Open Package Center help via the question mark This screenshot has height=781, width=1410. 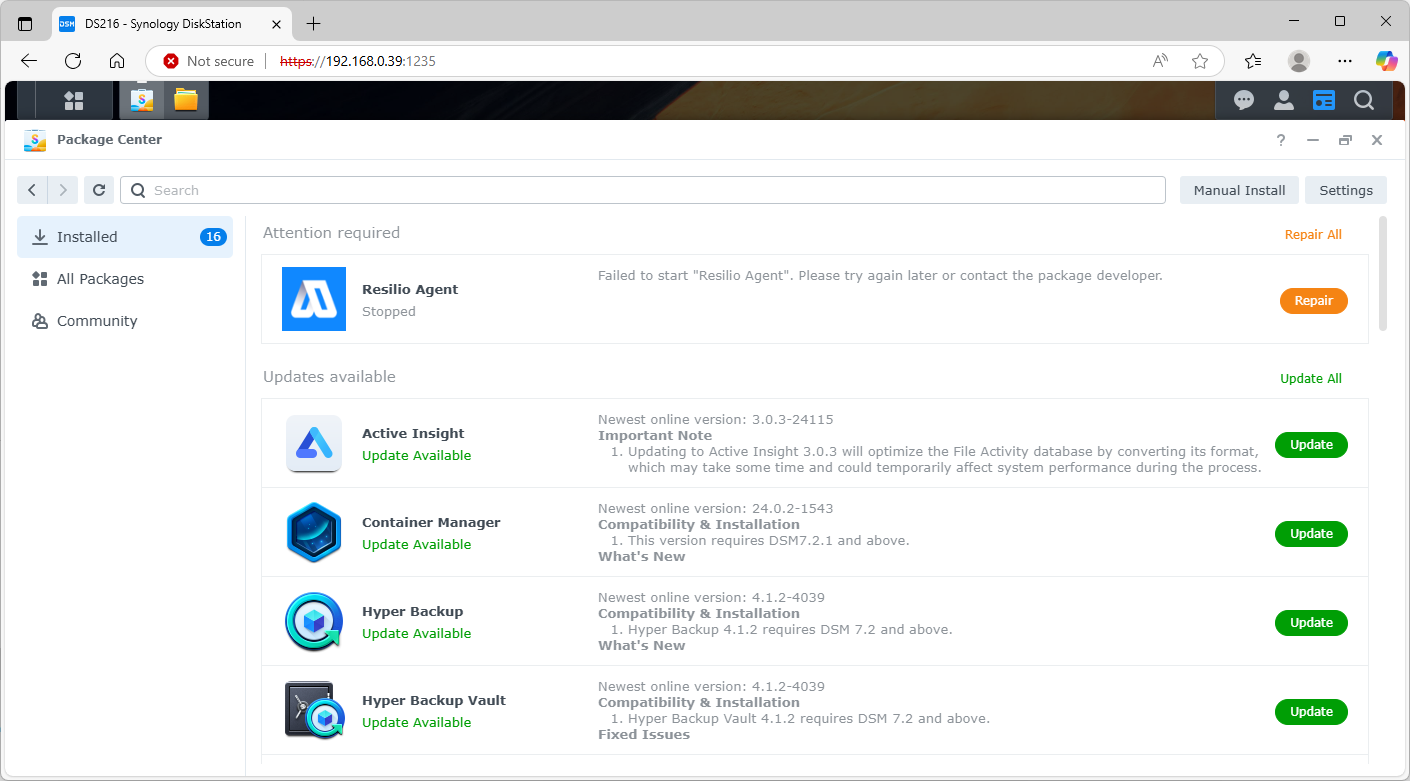[x=1281, y=140]
